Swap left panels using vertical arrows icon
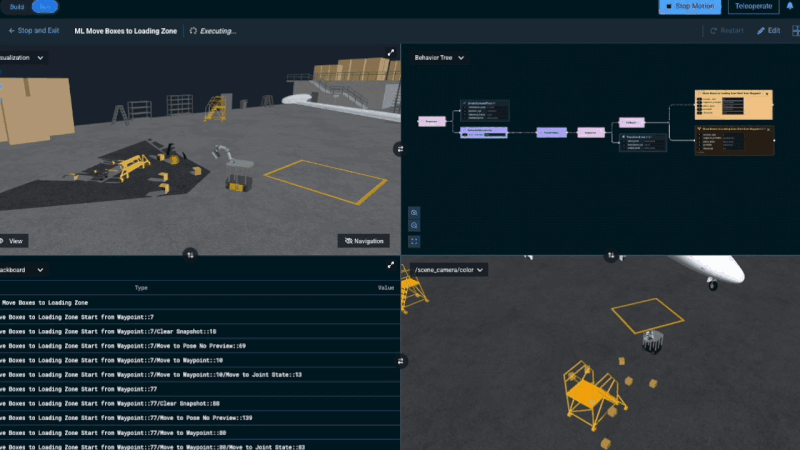This screenshot has width=800, height=450. coord(190,255)
